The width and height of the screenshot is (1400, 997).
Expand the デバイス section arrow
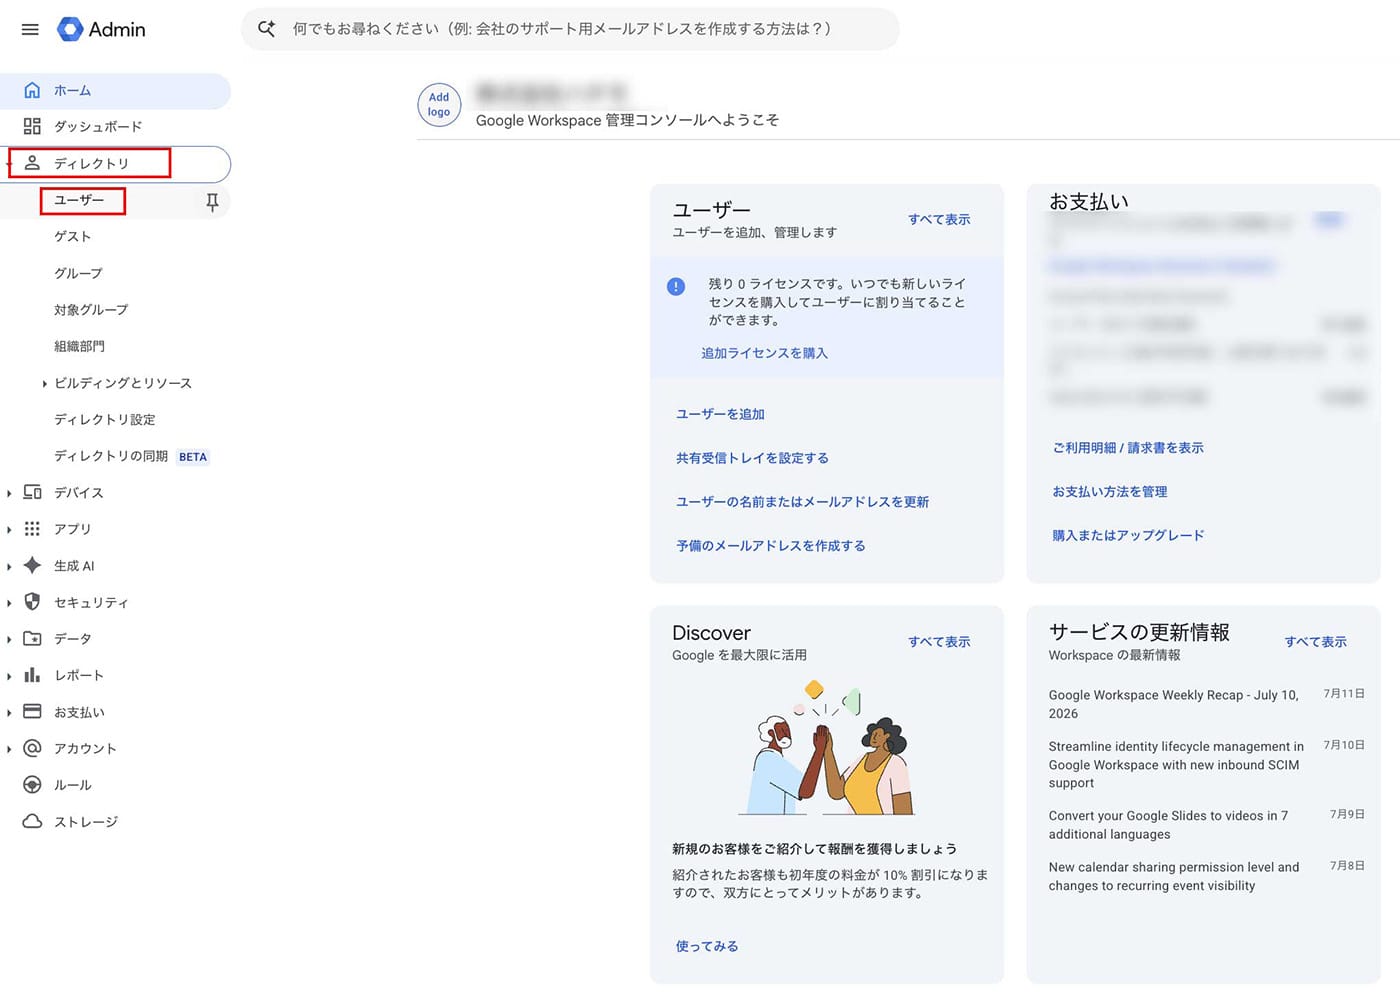click(9, 493)
